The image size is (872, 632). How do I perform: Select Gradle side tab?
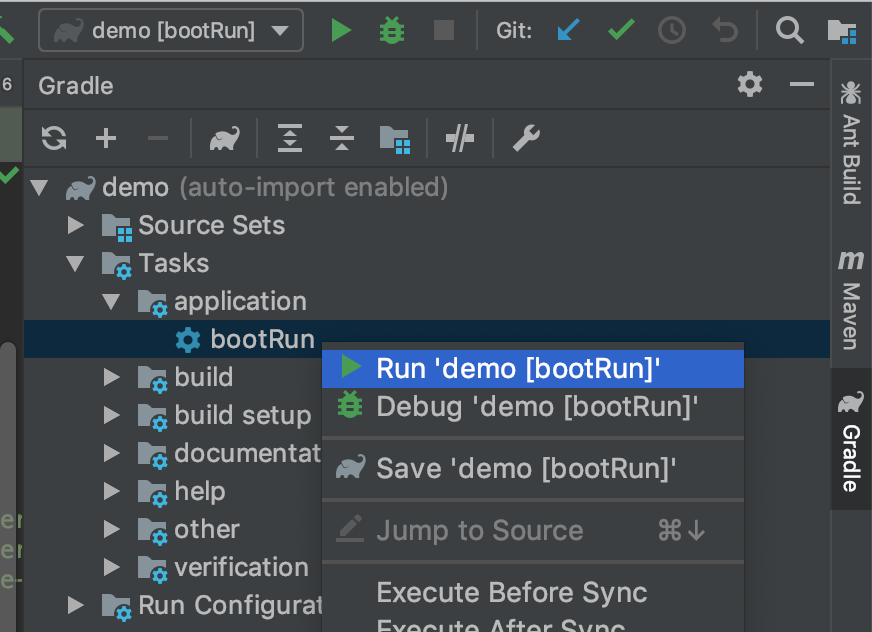[x=851, y=441]
